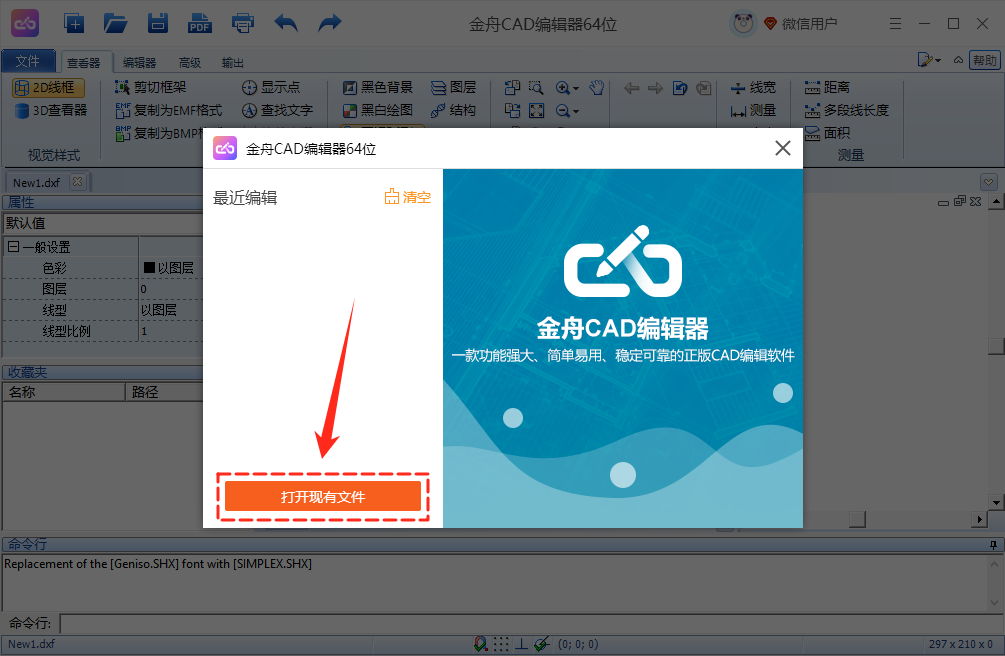Select 多段线长度 measurement
The height and width of the screenshot is (656, 1005).
point(847,110)
